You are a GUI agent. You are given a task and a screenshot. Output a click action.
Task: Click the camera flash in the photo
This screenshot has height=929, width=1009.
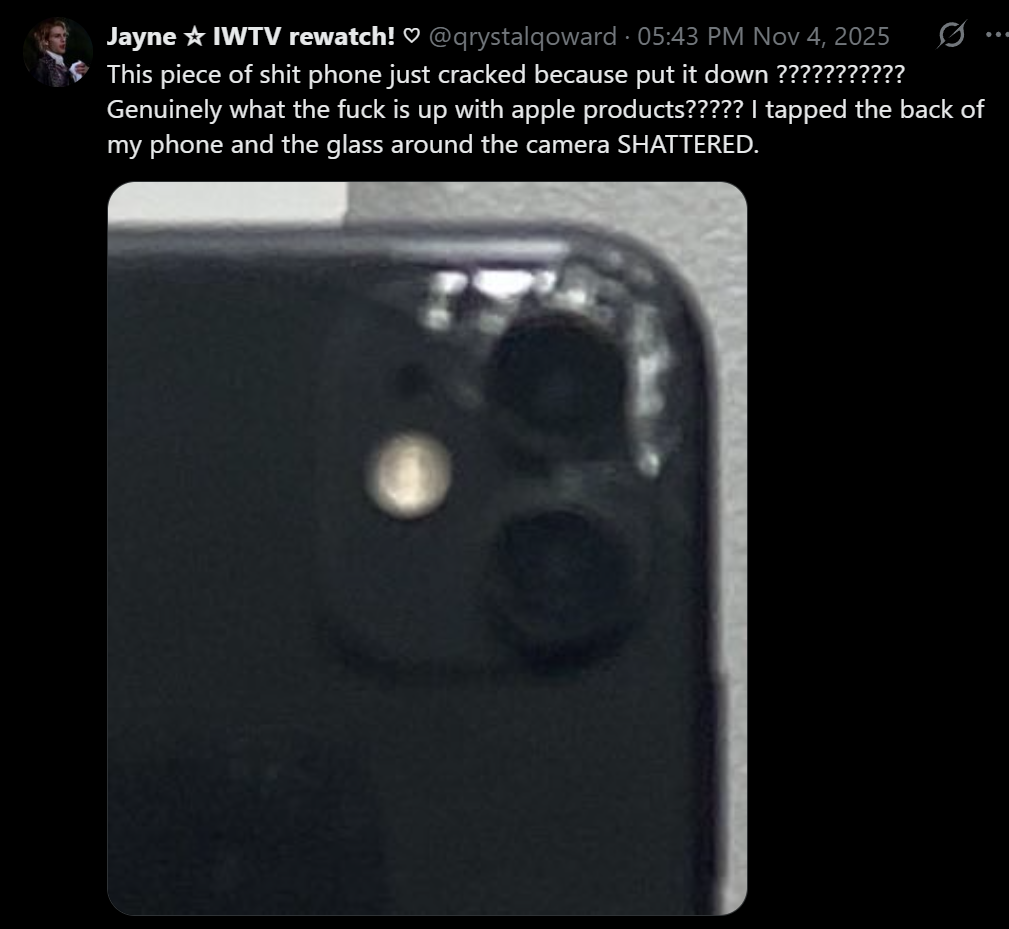[408, 476]
